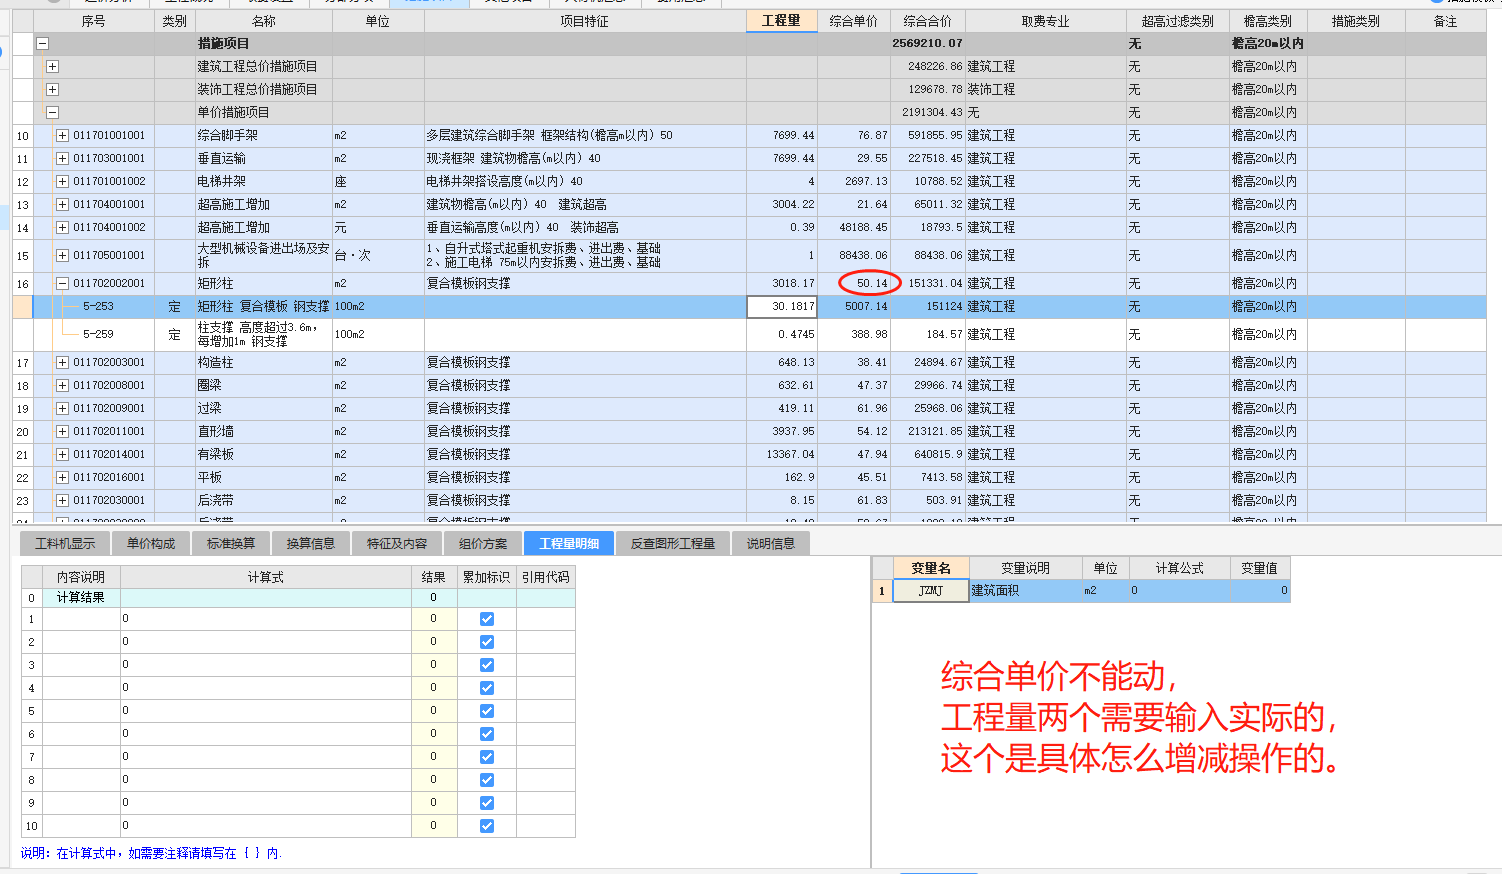Collapse the 单价措施项目 group

[x=52, y=113]
